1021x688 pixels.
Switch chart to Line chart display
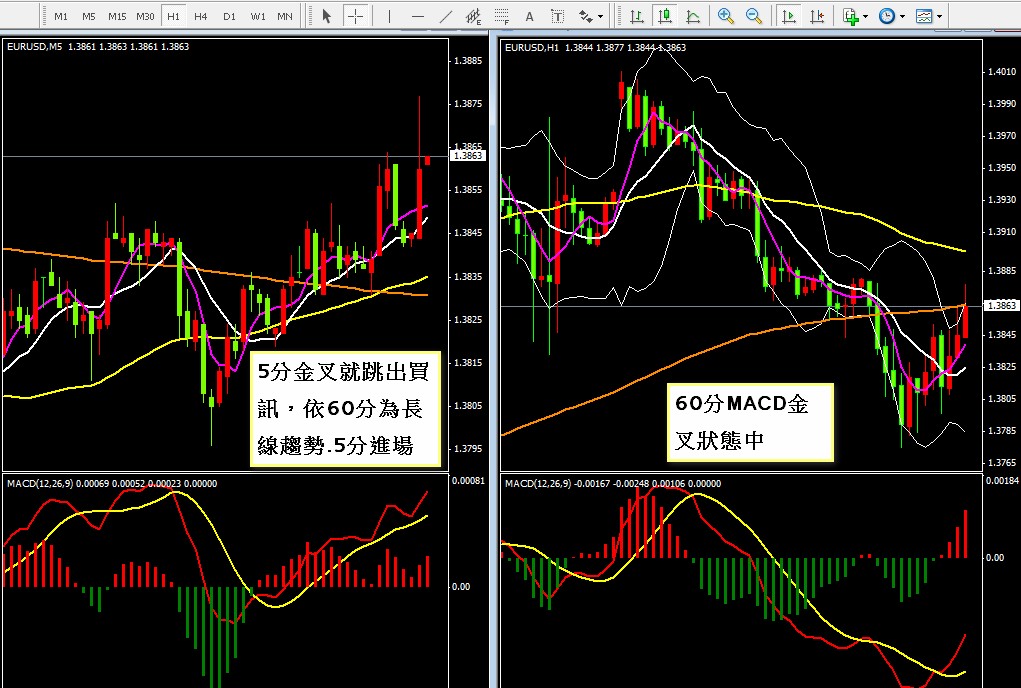(693, 16)
